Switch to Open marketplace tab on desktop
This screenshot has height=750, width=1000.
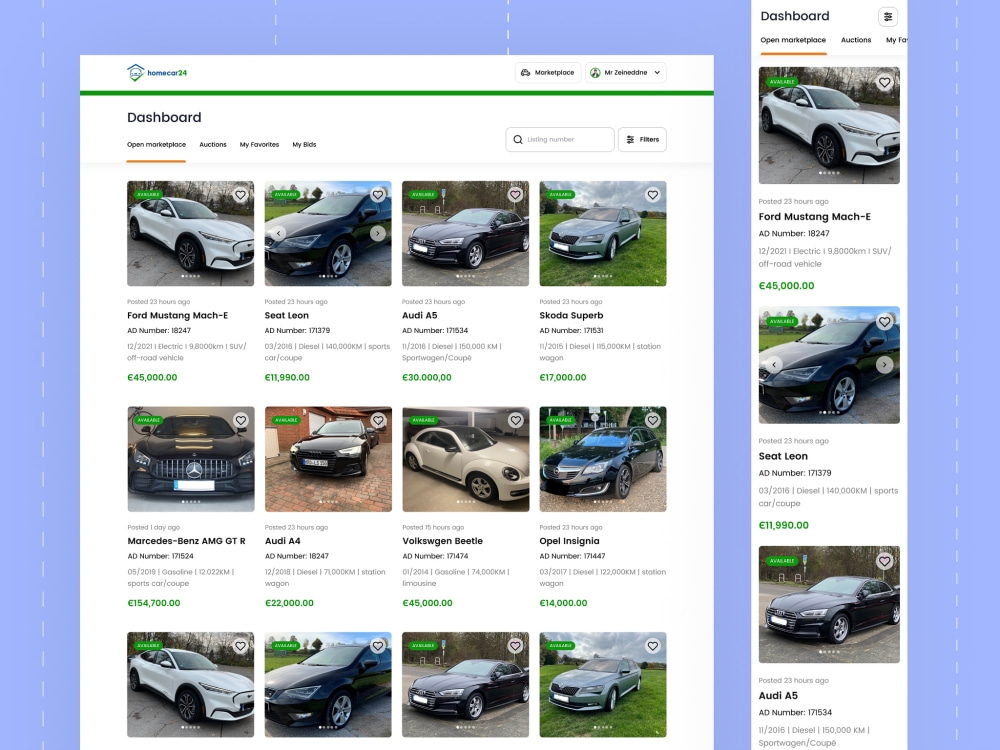point(156,145)
